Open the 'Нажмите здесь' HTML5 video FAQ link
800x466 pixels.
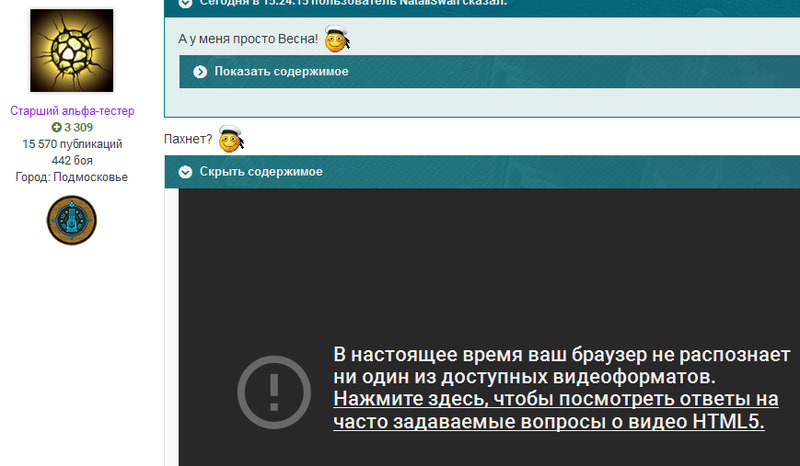(x=556, y=410)
